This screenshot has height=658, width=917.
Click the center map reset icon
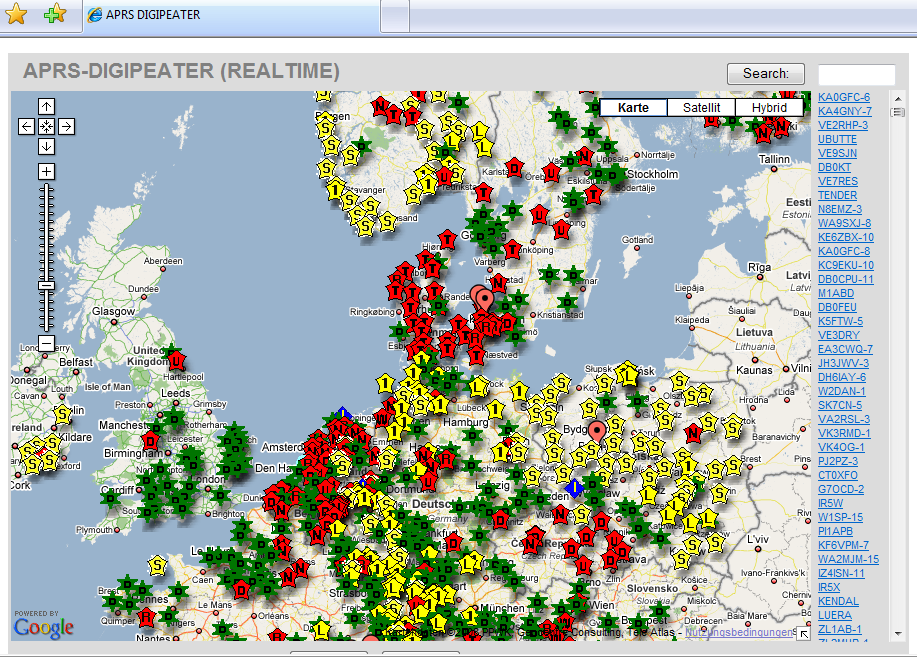tap(47, 126)
